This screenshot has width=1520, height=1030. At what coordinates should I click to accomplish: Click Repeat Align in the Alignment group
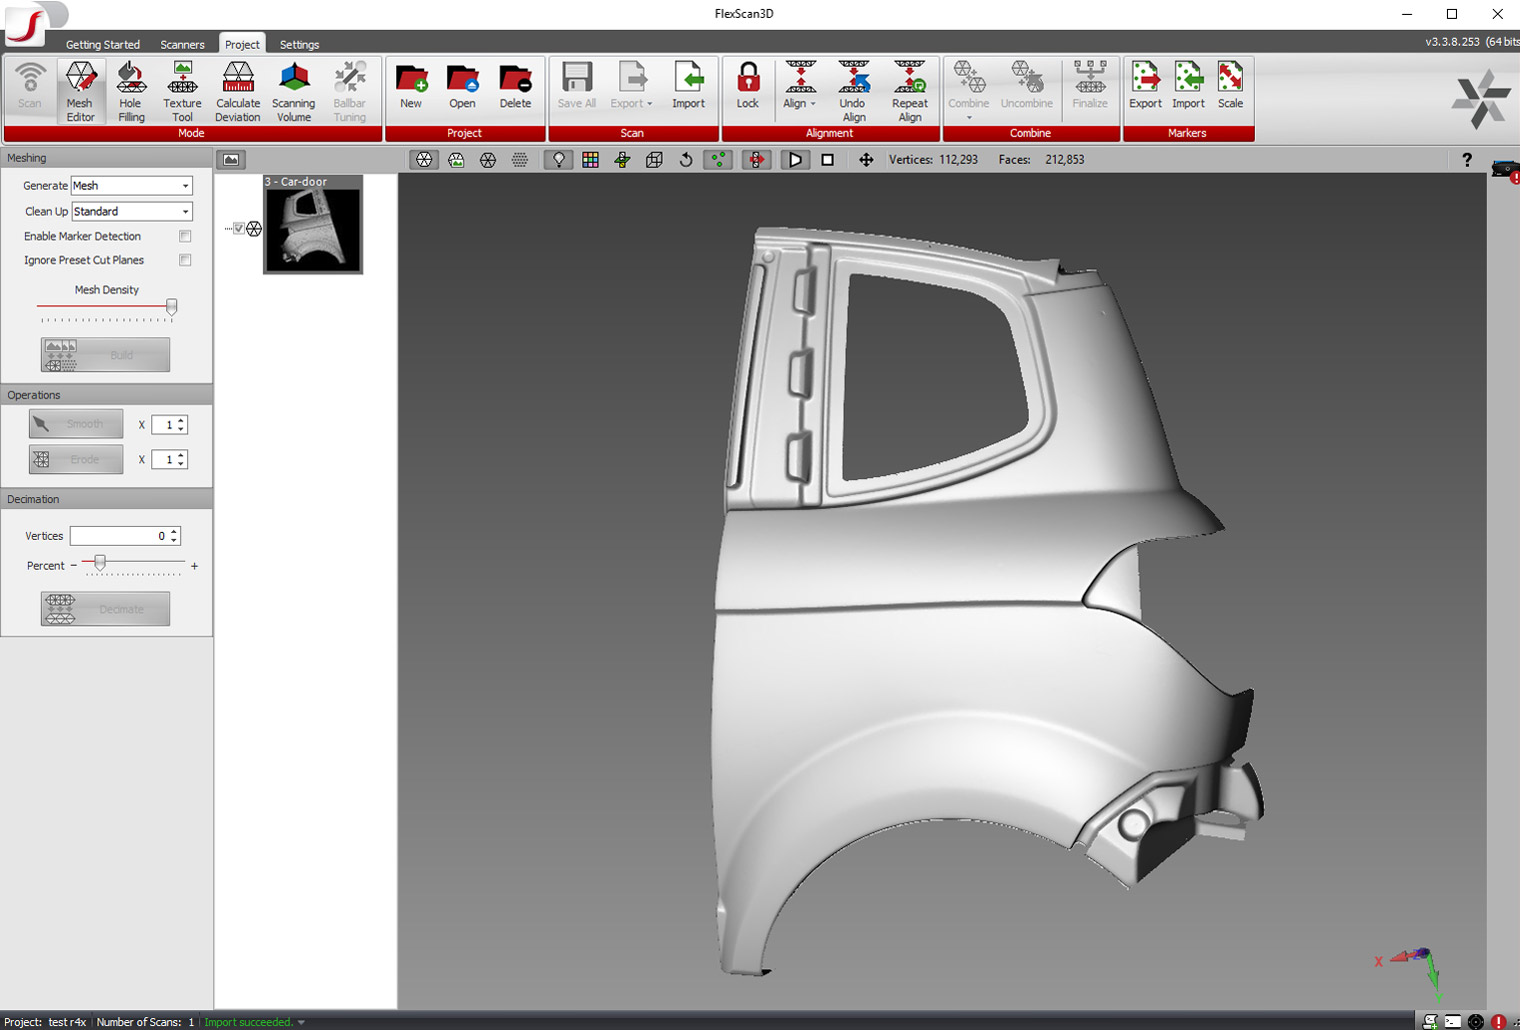pos(909,90)
